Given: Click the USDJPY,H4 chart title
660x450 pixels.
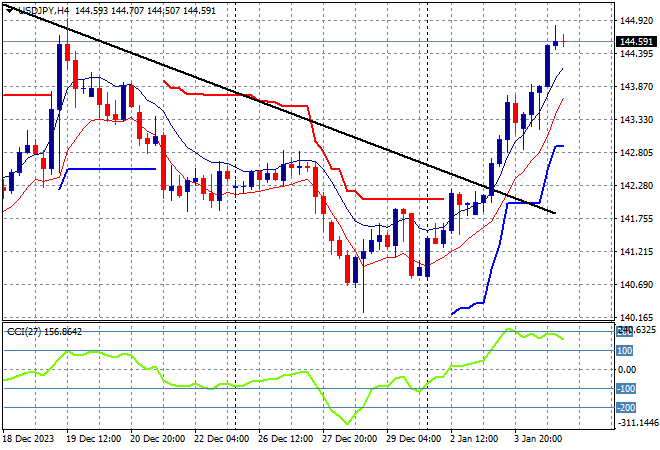Looking at the screenshot, I should click(42, 11).
